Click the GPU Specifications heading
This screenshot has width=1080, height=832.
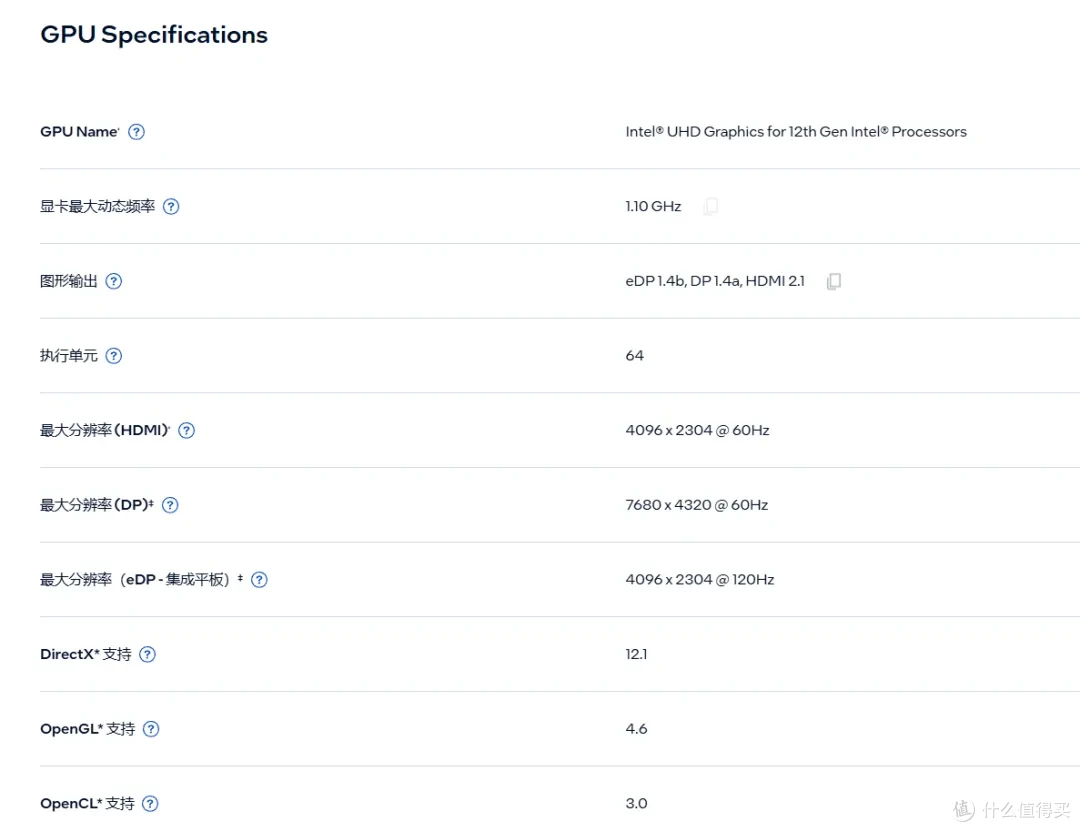(154, 34)
